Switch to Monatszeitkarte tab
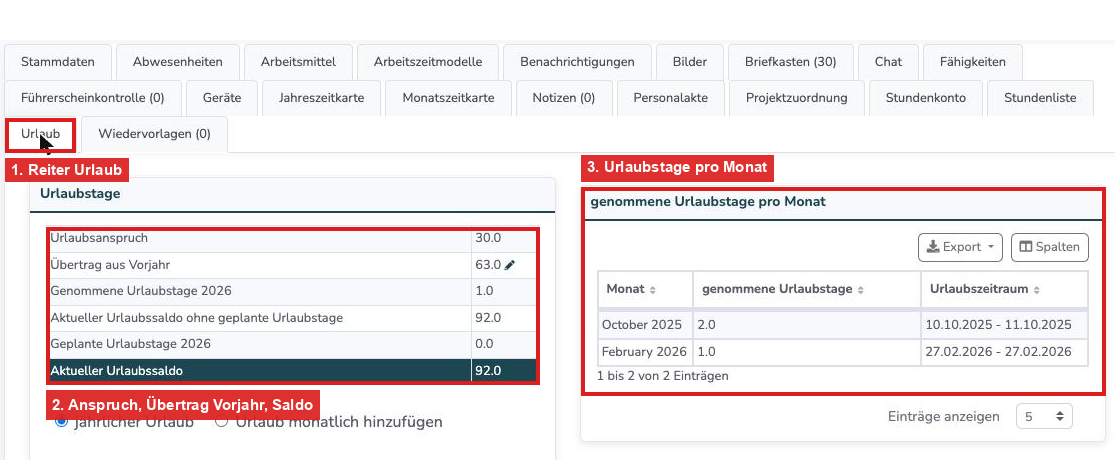The height and width of the screenshot is (460, 1115). coord(448,98)
